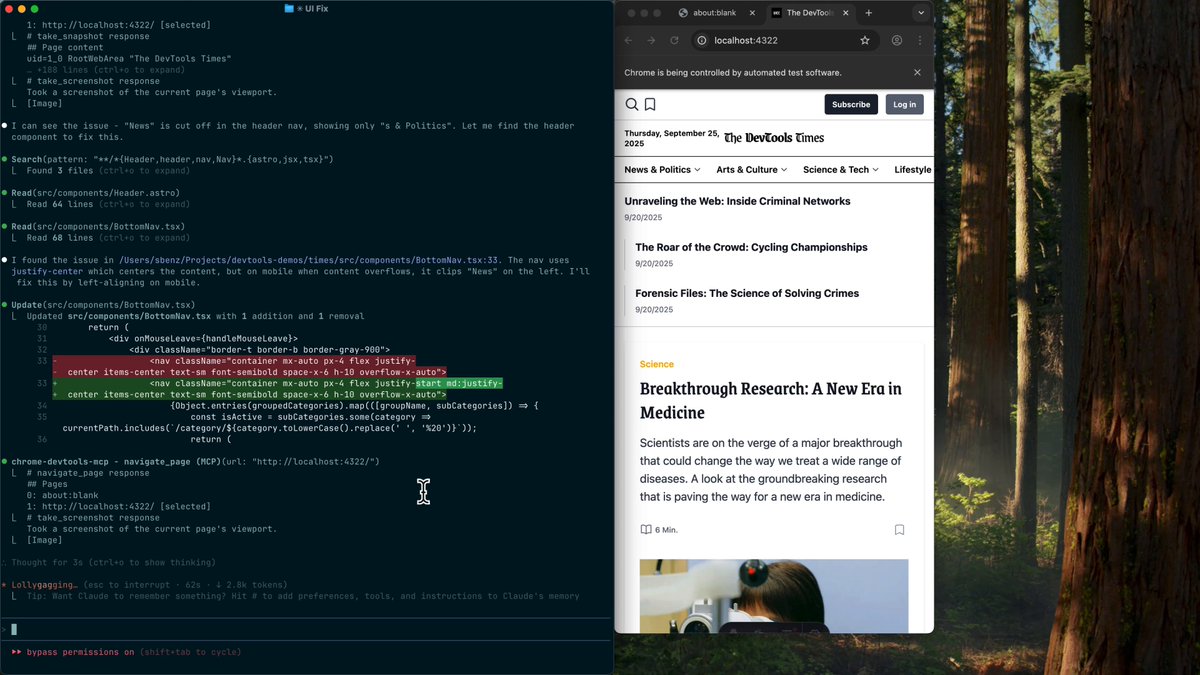The image size is (1200, 675).
Task: Expand the Science & Tech menu
Action: tap(841, 170)
